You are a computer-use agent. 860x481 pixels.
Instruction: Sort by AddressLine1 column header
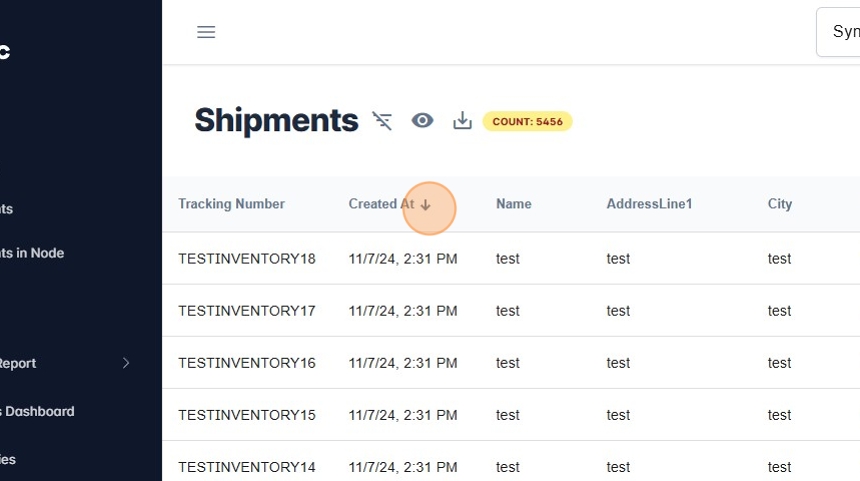[x=649, y=204]
